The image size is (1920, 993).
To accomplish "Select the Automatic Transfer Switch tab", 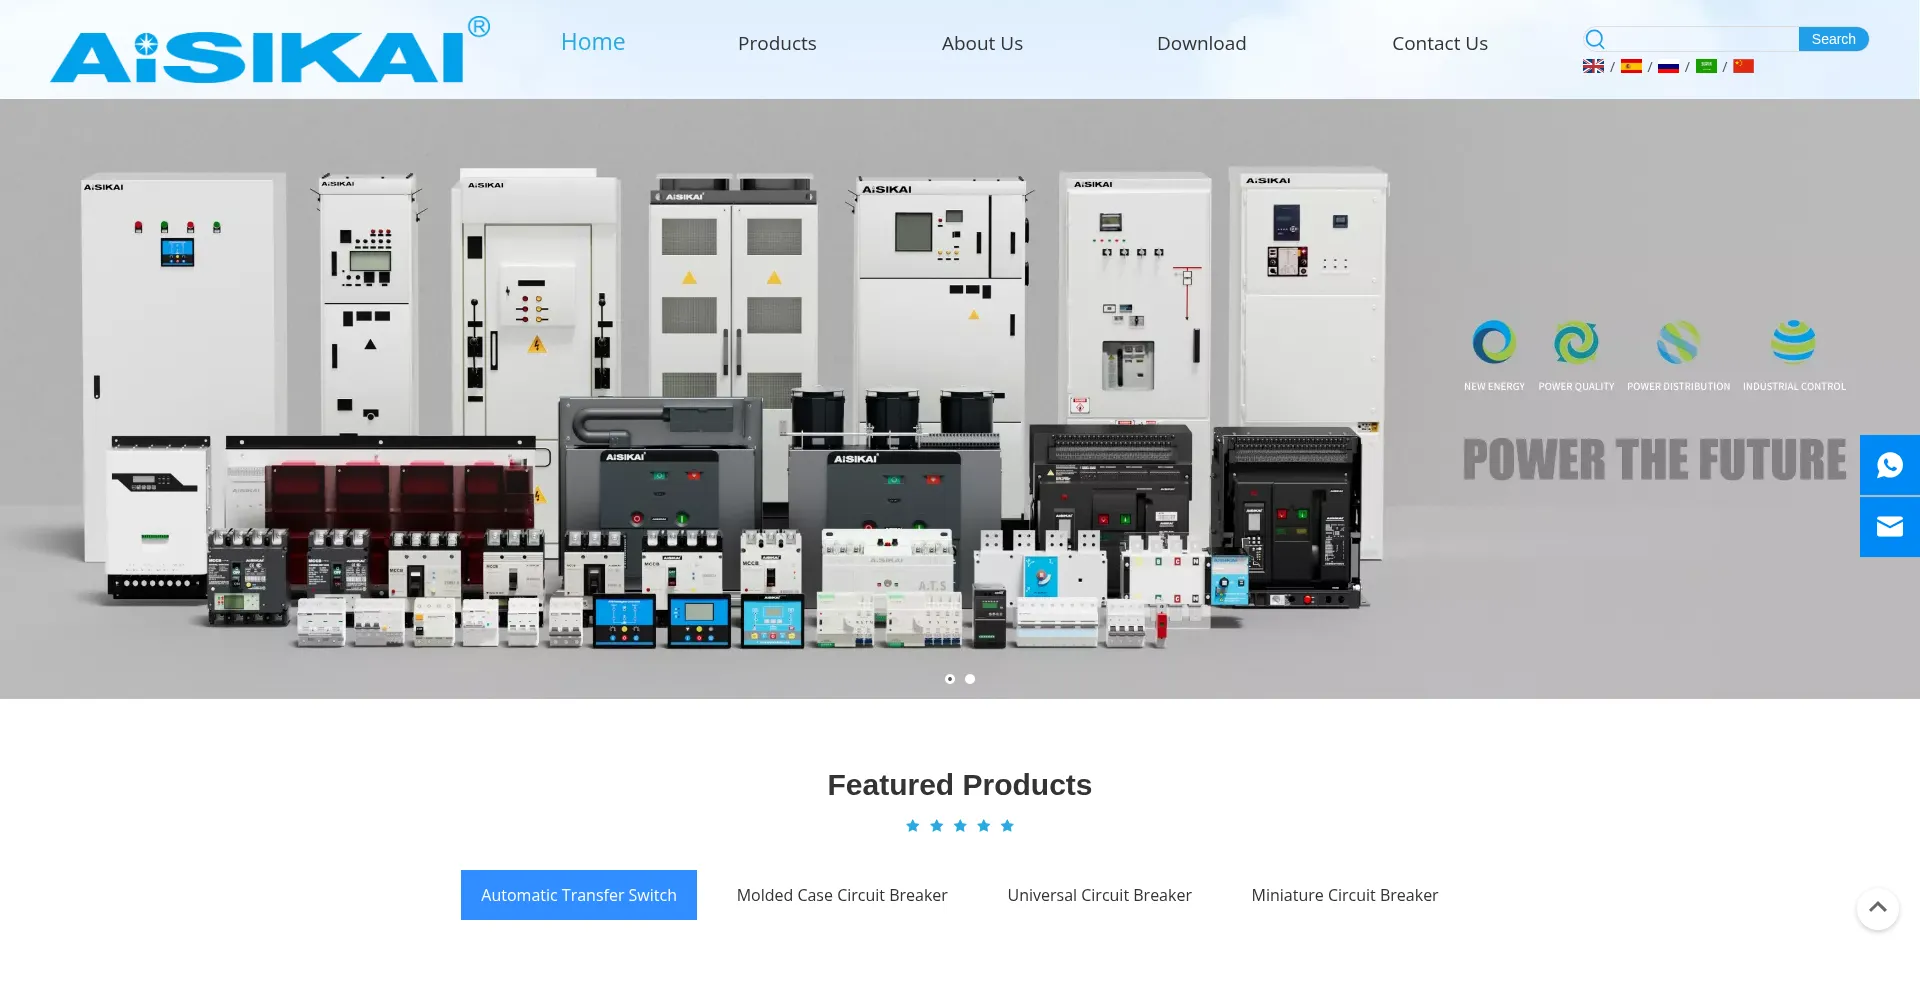I will [x=578, y=895].
